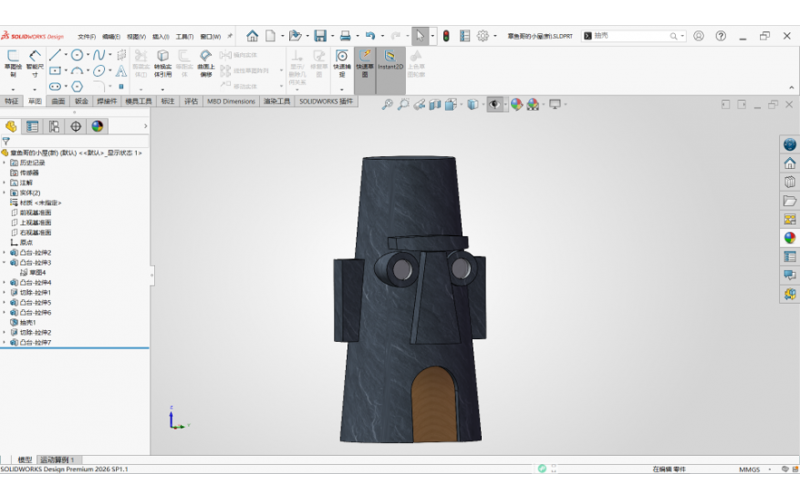Open the DisplayManager color ball tab
Screen dimensions: 800x500
pyautogui.click(x=97, y=127)
